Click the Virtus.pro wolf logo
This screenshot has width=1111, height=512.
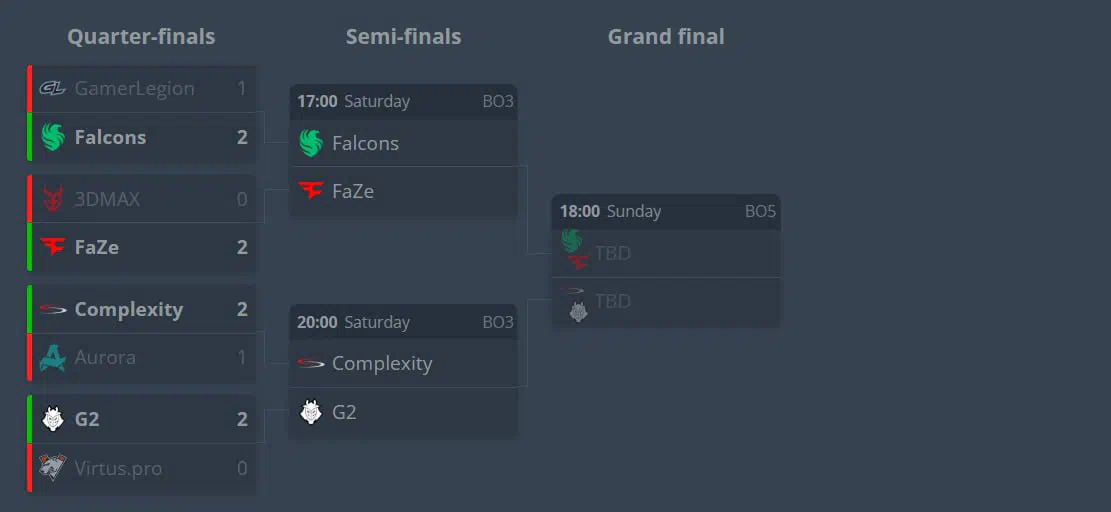(x=52, y=467)
